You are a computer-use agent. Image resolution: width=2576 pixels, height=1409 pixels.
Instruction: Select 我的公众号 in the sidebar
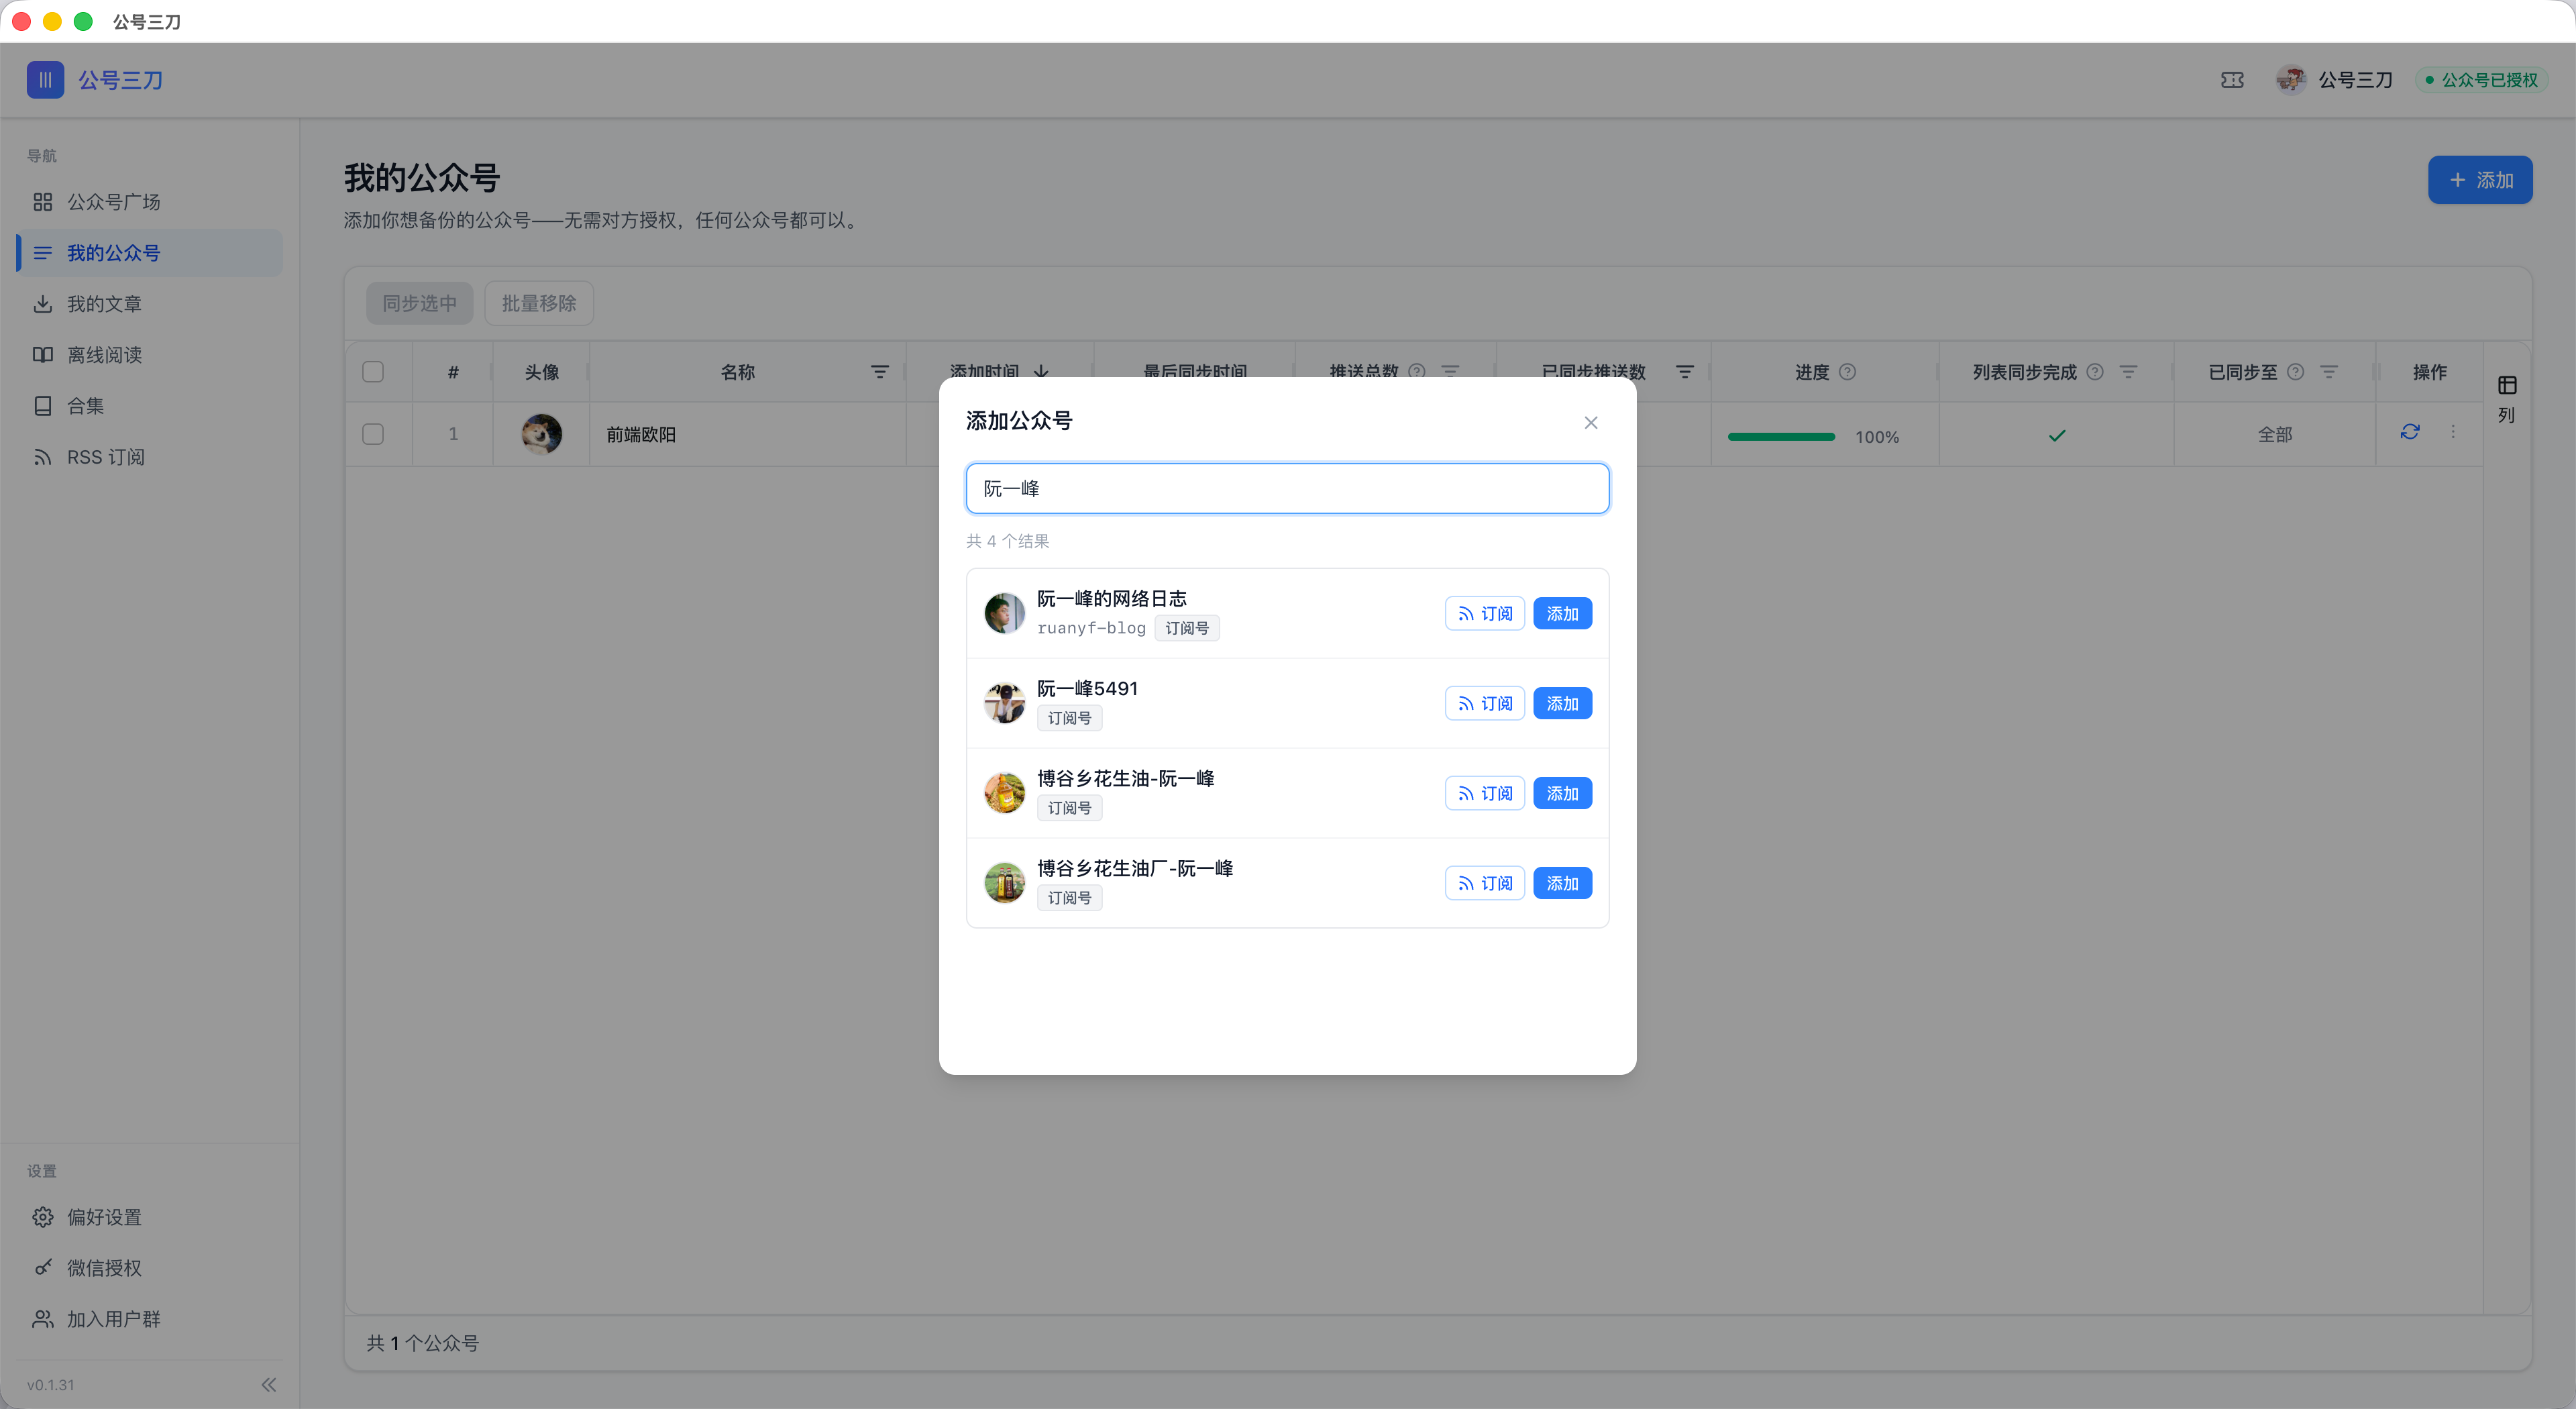[x=150, y=253]
